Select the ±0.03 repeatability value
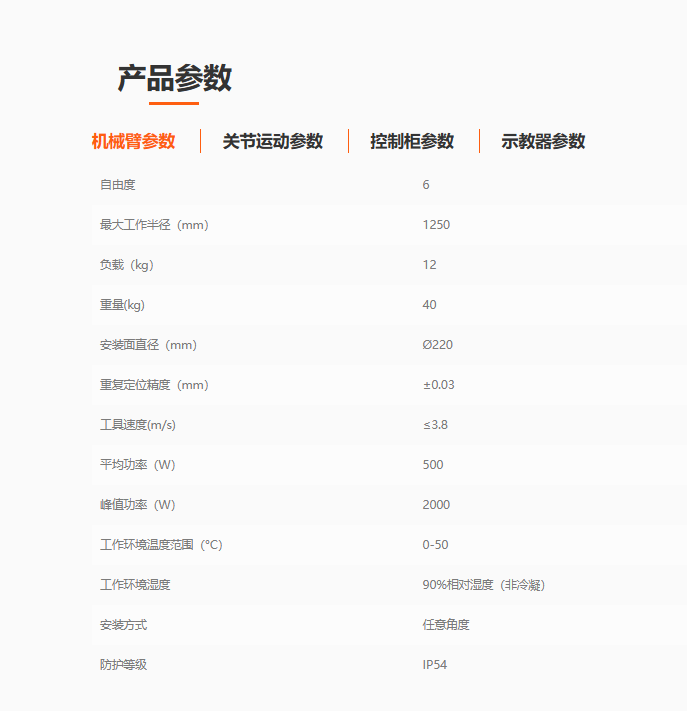This screenshot has width=687, height=711. coord(438,385)
